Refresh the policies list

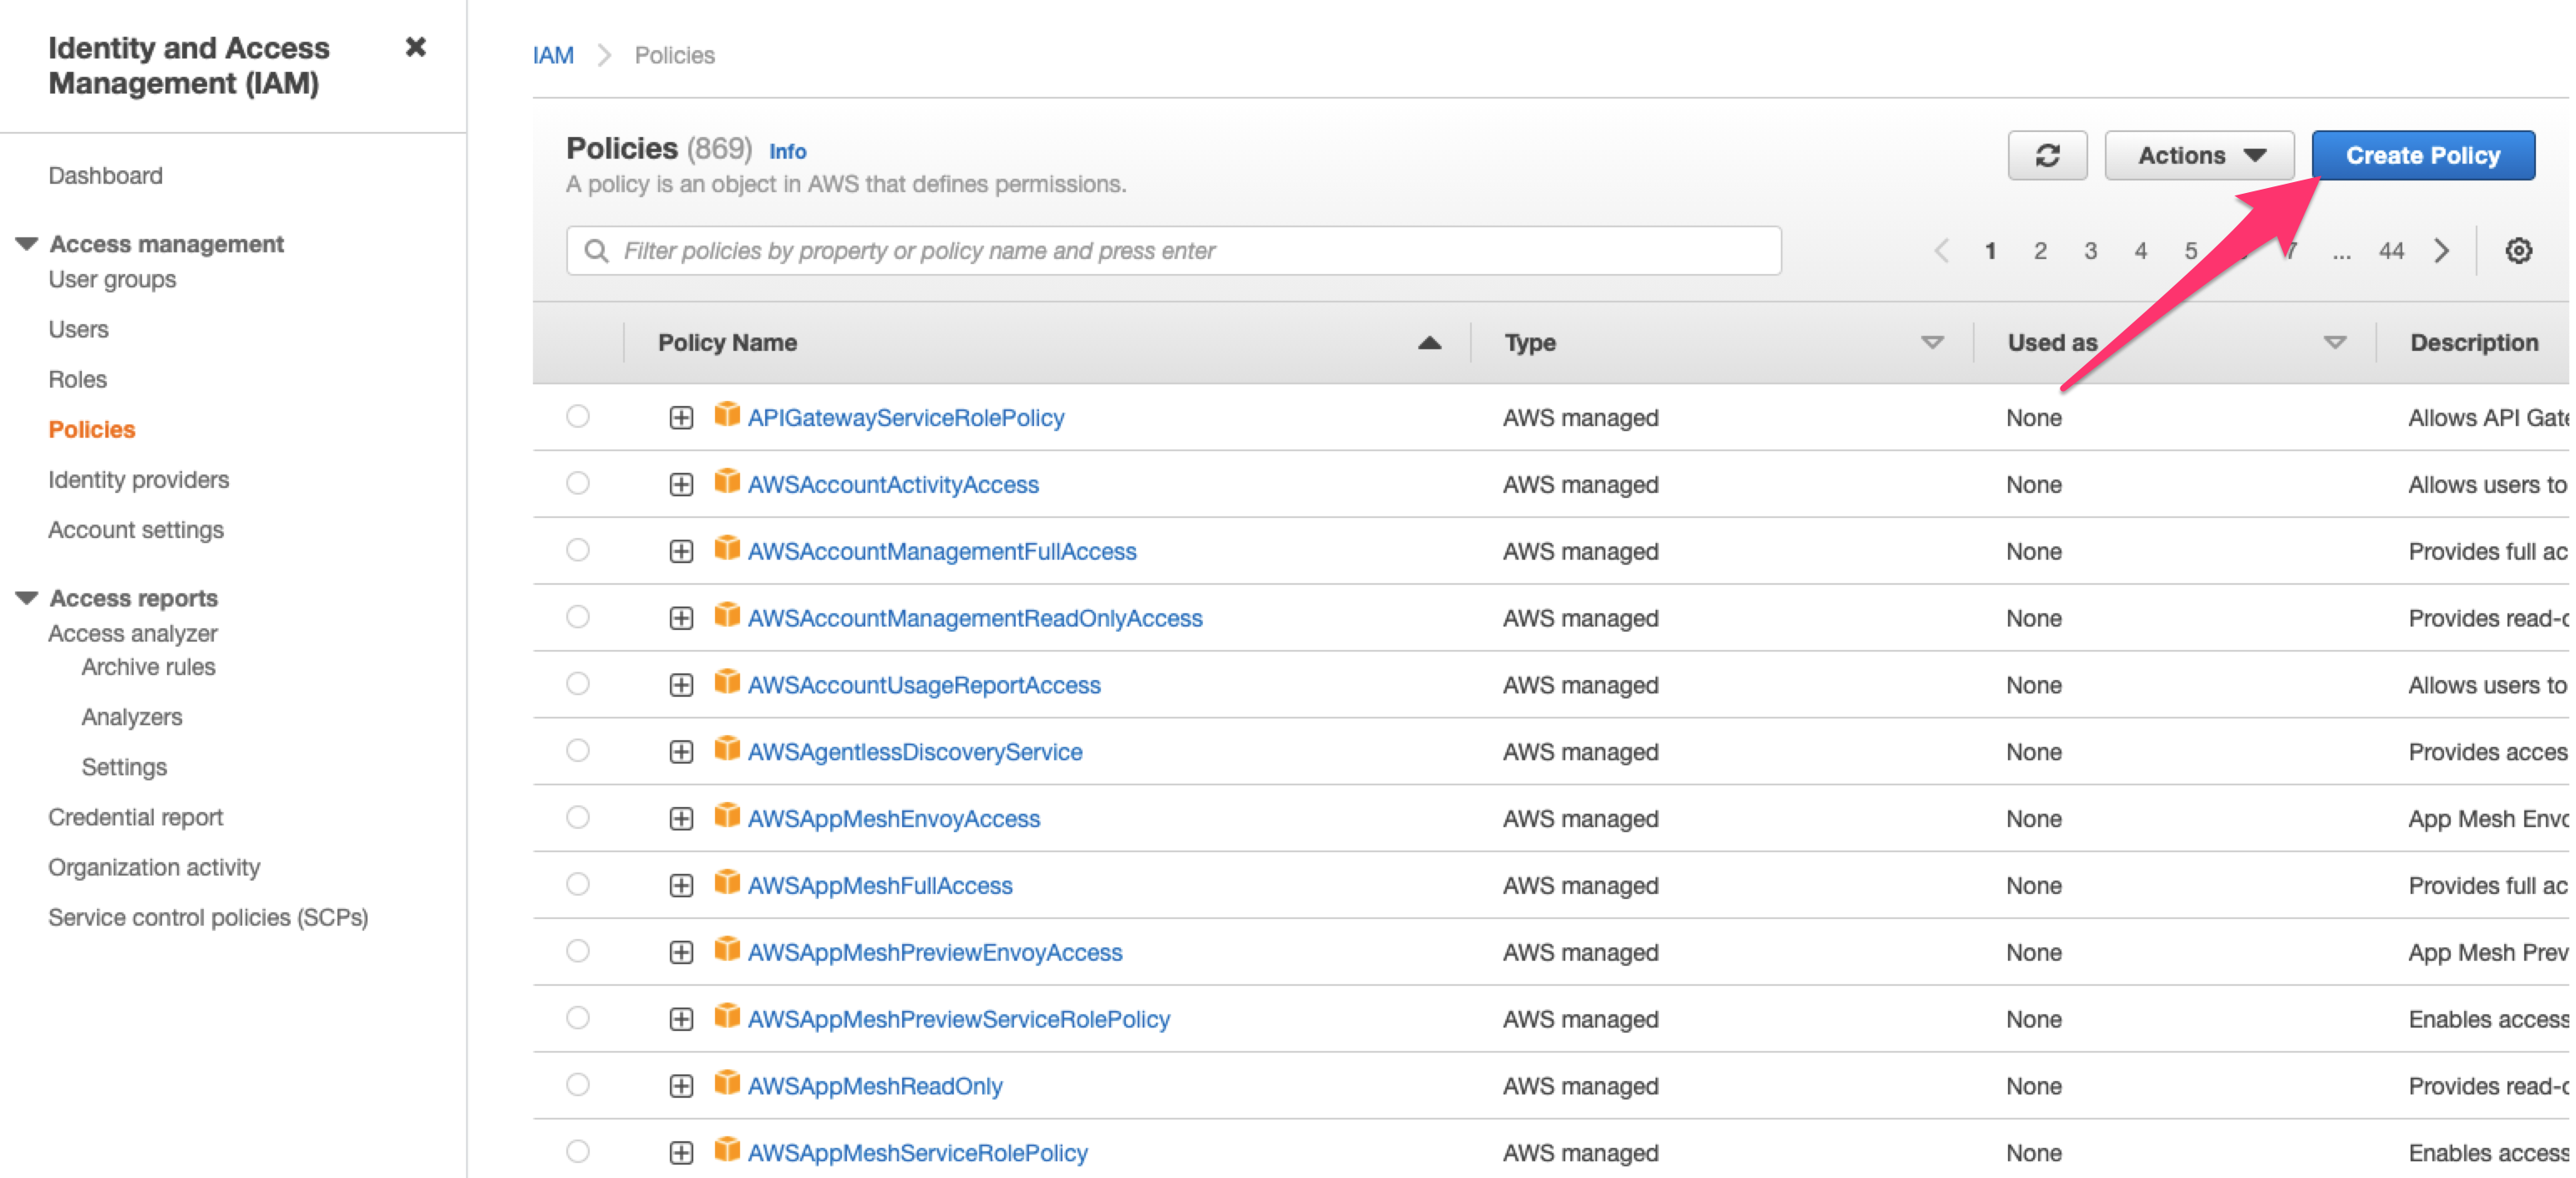[2047, 156]
